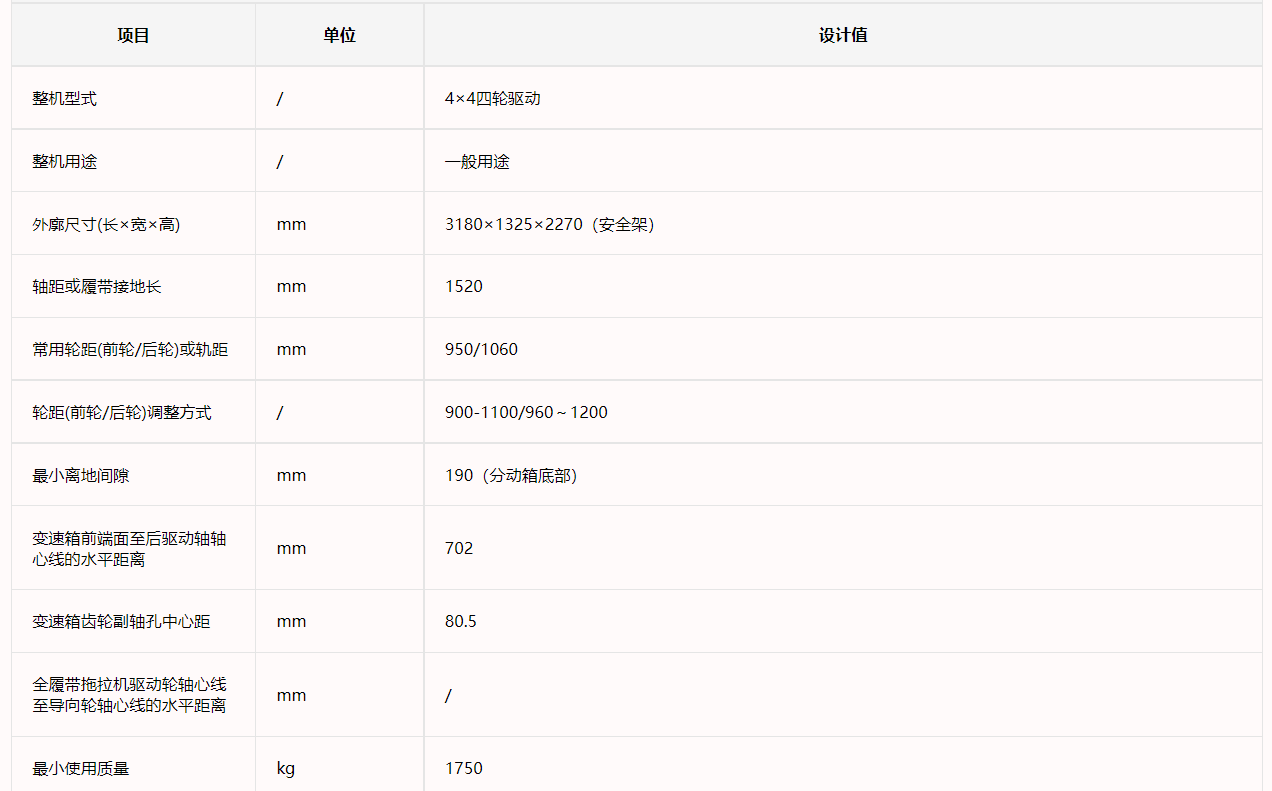Select the 轴距或履带接地长 row label
This screenshot has height=791, width=1272.
(x=97, y=287)
